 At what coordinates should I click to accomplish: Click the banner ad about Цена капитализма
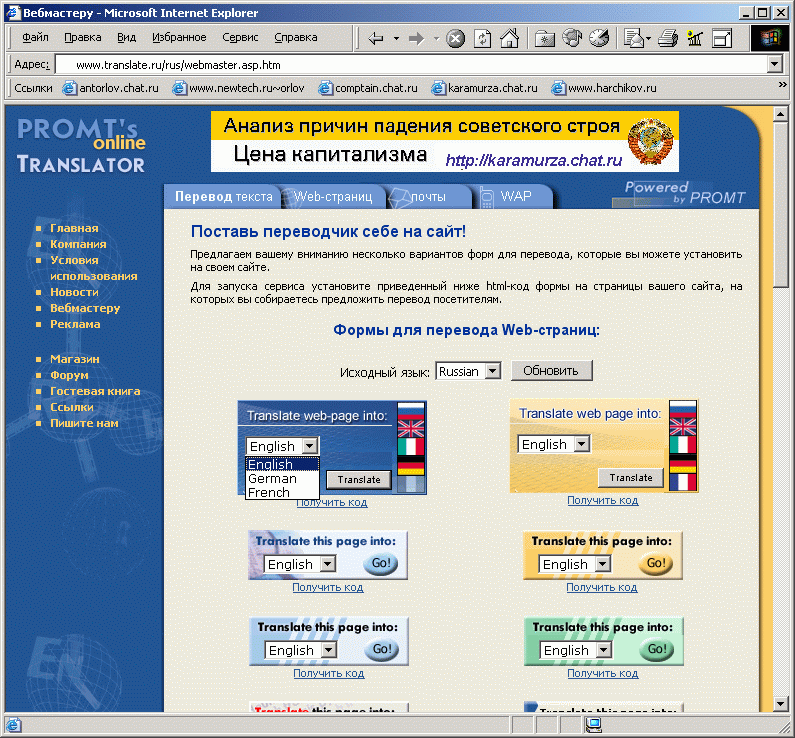click(x=445, y=141)
